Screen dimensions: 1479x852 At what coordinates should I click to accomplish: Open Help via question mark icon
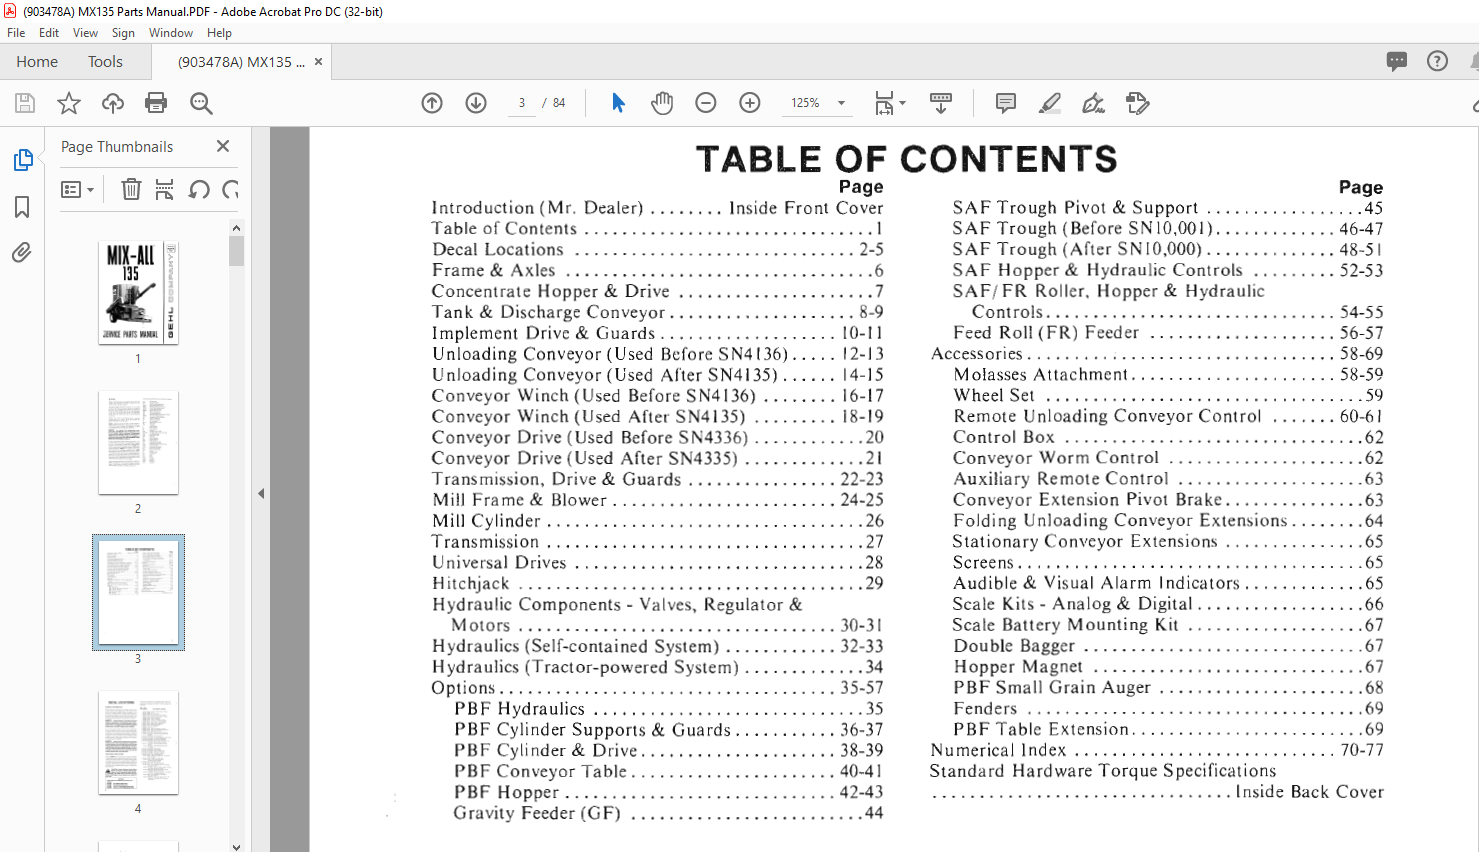[1437, 61]
